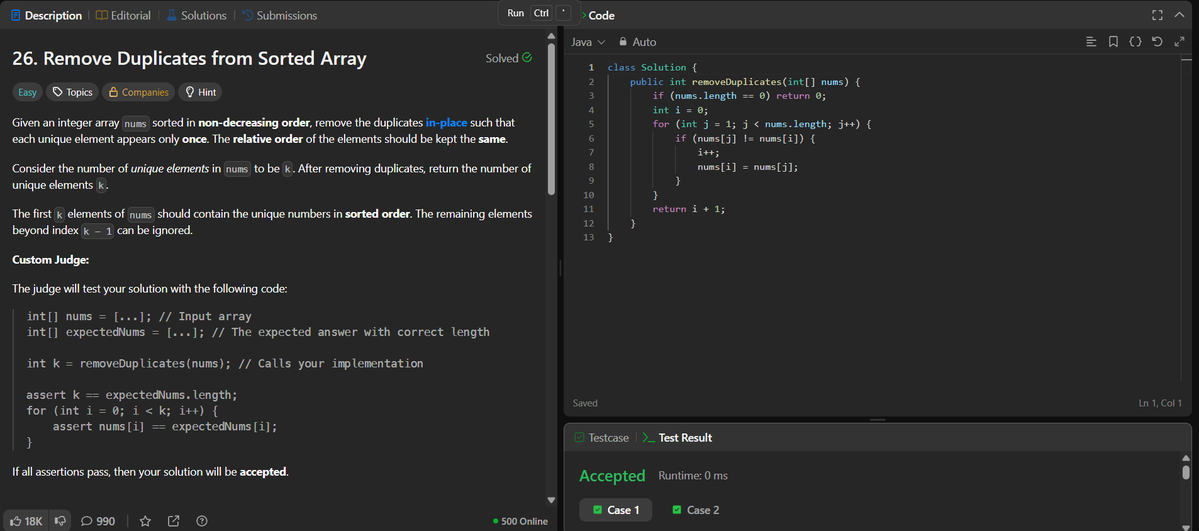Click the Ln 1, Col 1 status
Image resolution: width=1199 pixels, height=531 pixels.
pyautogui.click(x=1160, y=403)
